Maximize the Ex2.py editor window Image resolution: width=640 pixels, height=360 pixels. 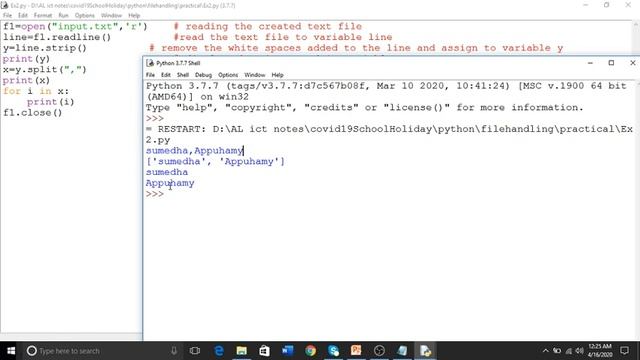click(607, 5)
